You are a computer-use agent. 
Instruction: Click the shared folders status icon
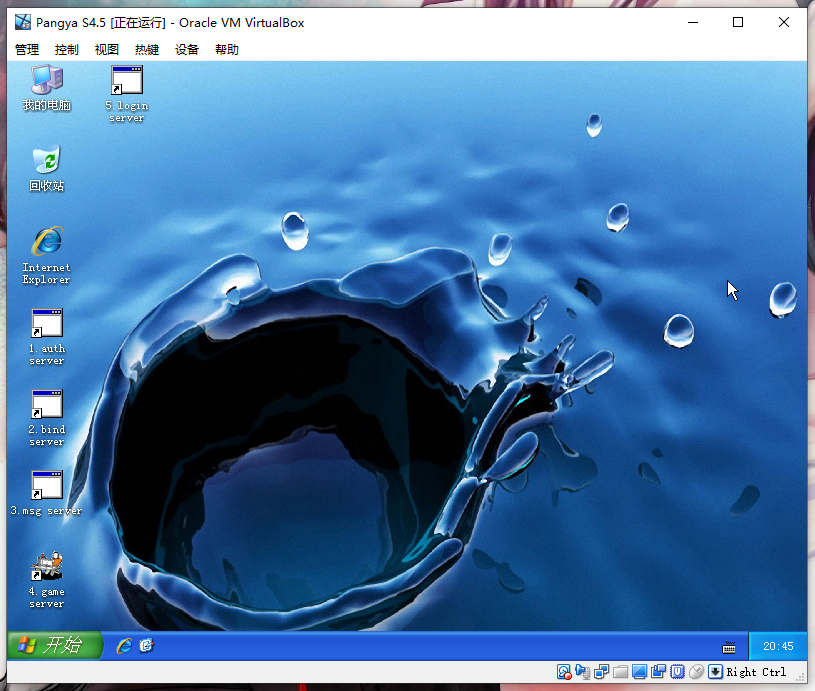[x=620, y=672]
